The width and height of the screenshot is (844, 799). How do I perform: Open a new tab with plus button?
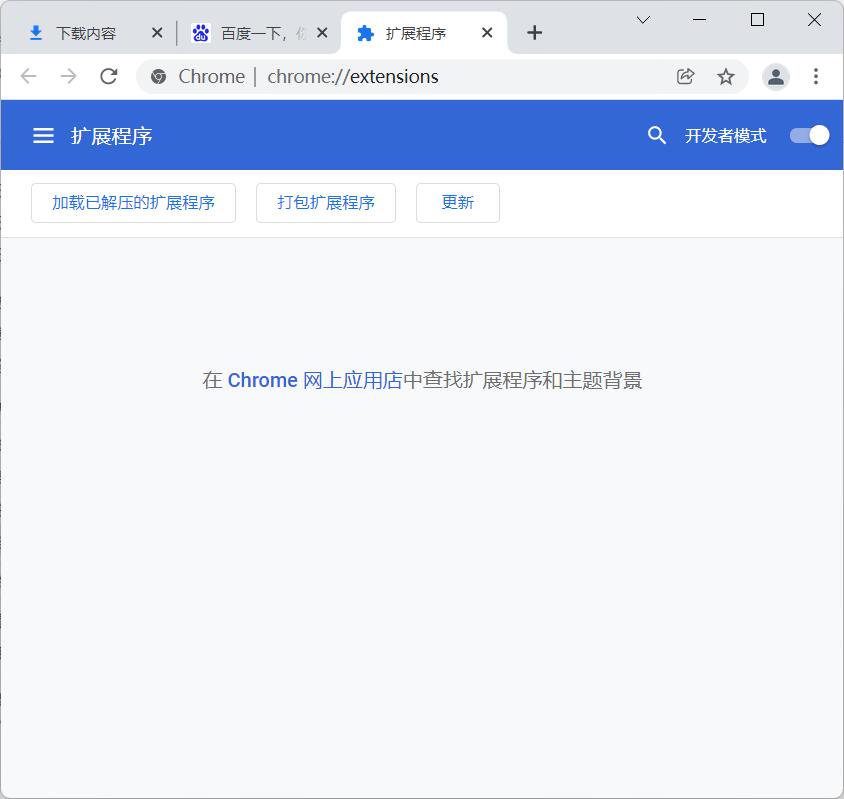click(534, 33)
